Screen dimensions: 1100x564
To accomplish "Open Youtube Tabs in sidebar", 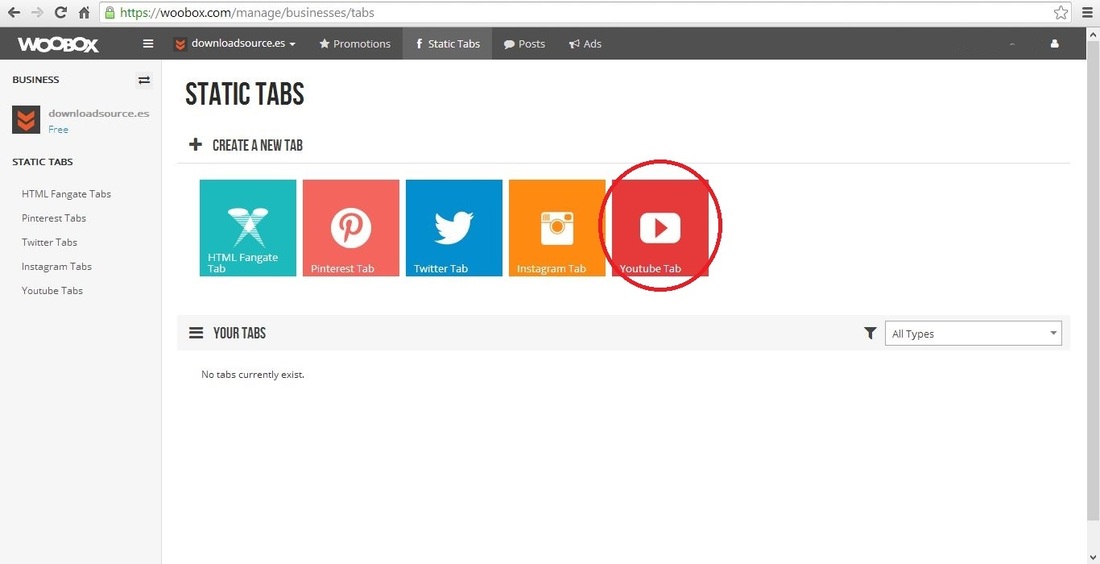I will [52, 290].
